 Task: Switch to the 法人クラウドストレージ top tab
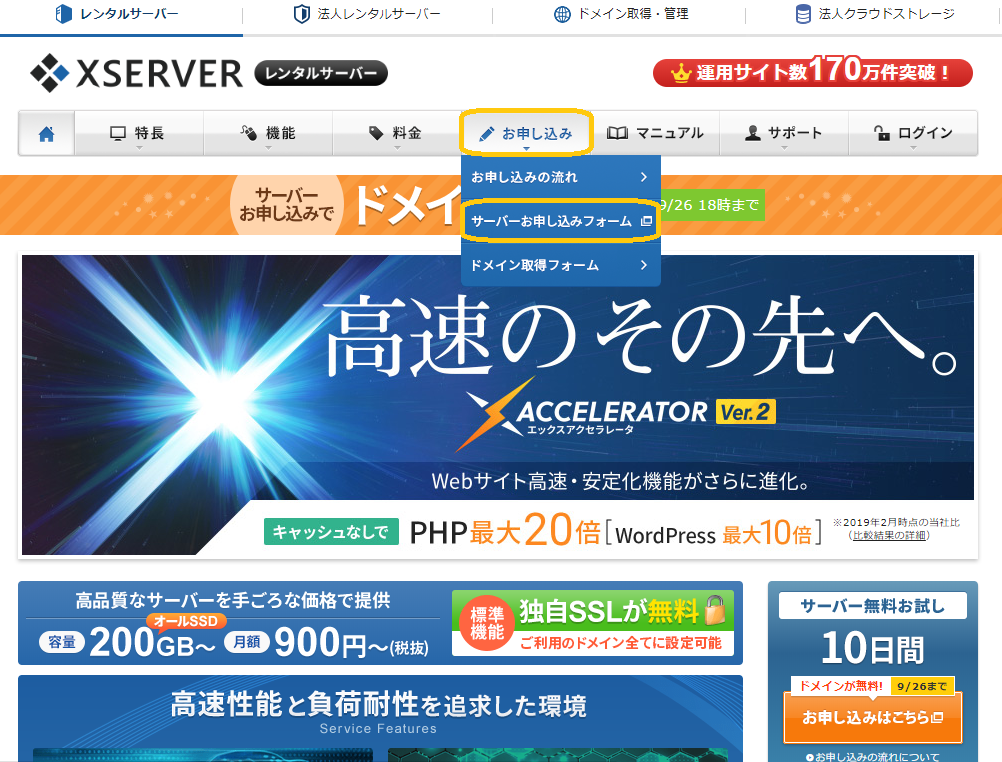click(x=874, y=15)
